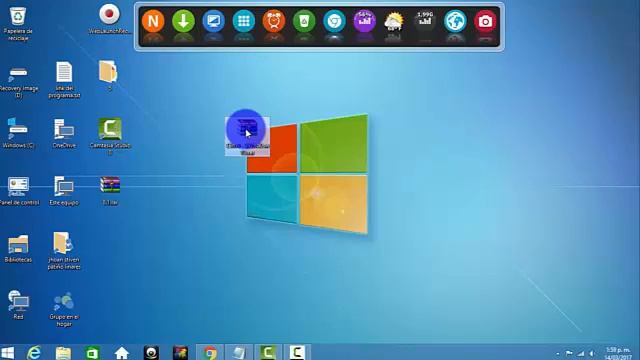The image size is (640, 360).
Task: Click the purple 56% usage meter icon
Action: click(364, 21)
